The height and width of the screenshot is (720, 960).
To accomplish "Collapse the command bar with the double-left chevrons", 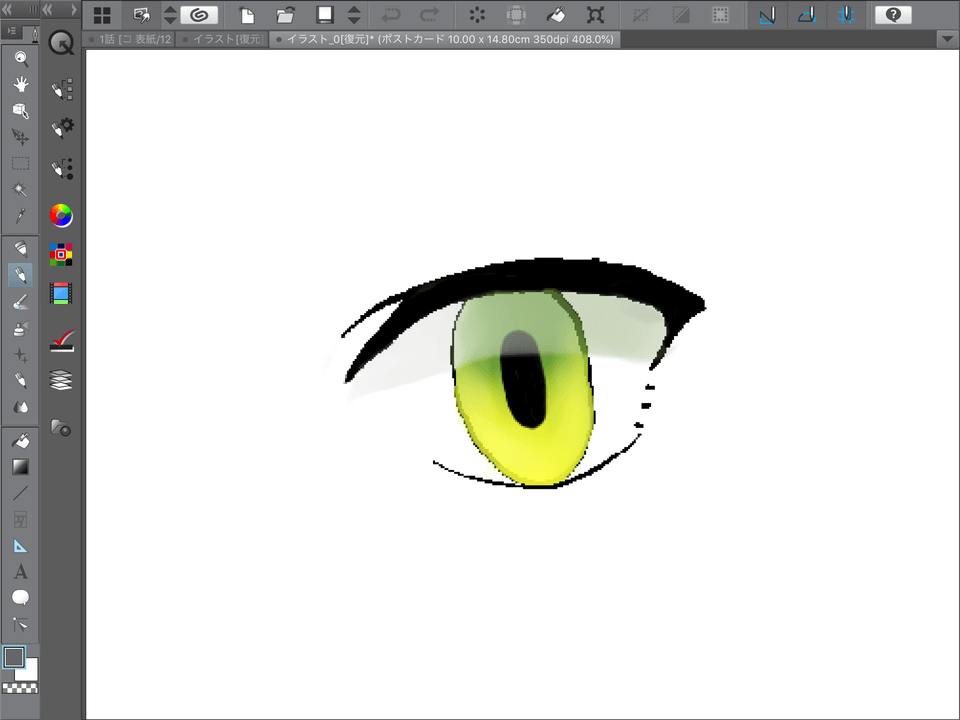I will (9, 10).
